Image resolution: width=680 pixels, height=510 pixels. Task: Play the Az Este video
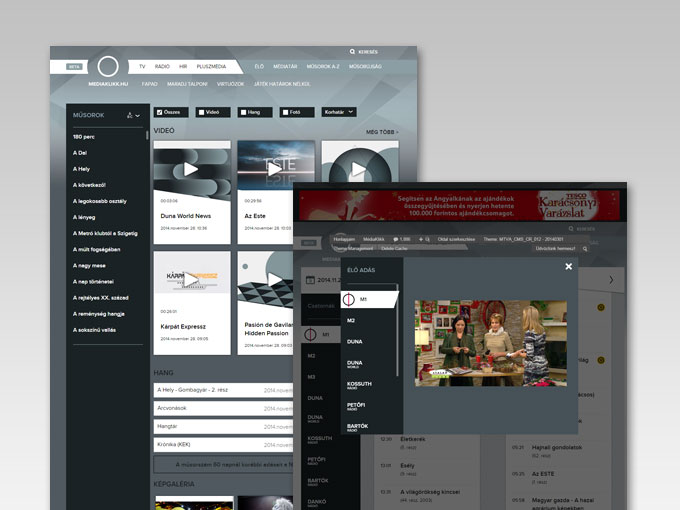pos(275,169)
